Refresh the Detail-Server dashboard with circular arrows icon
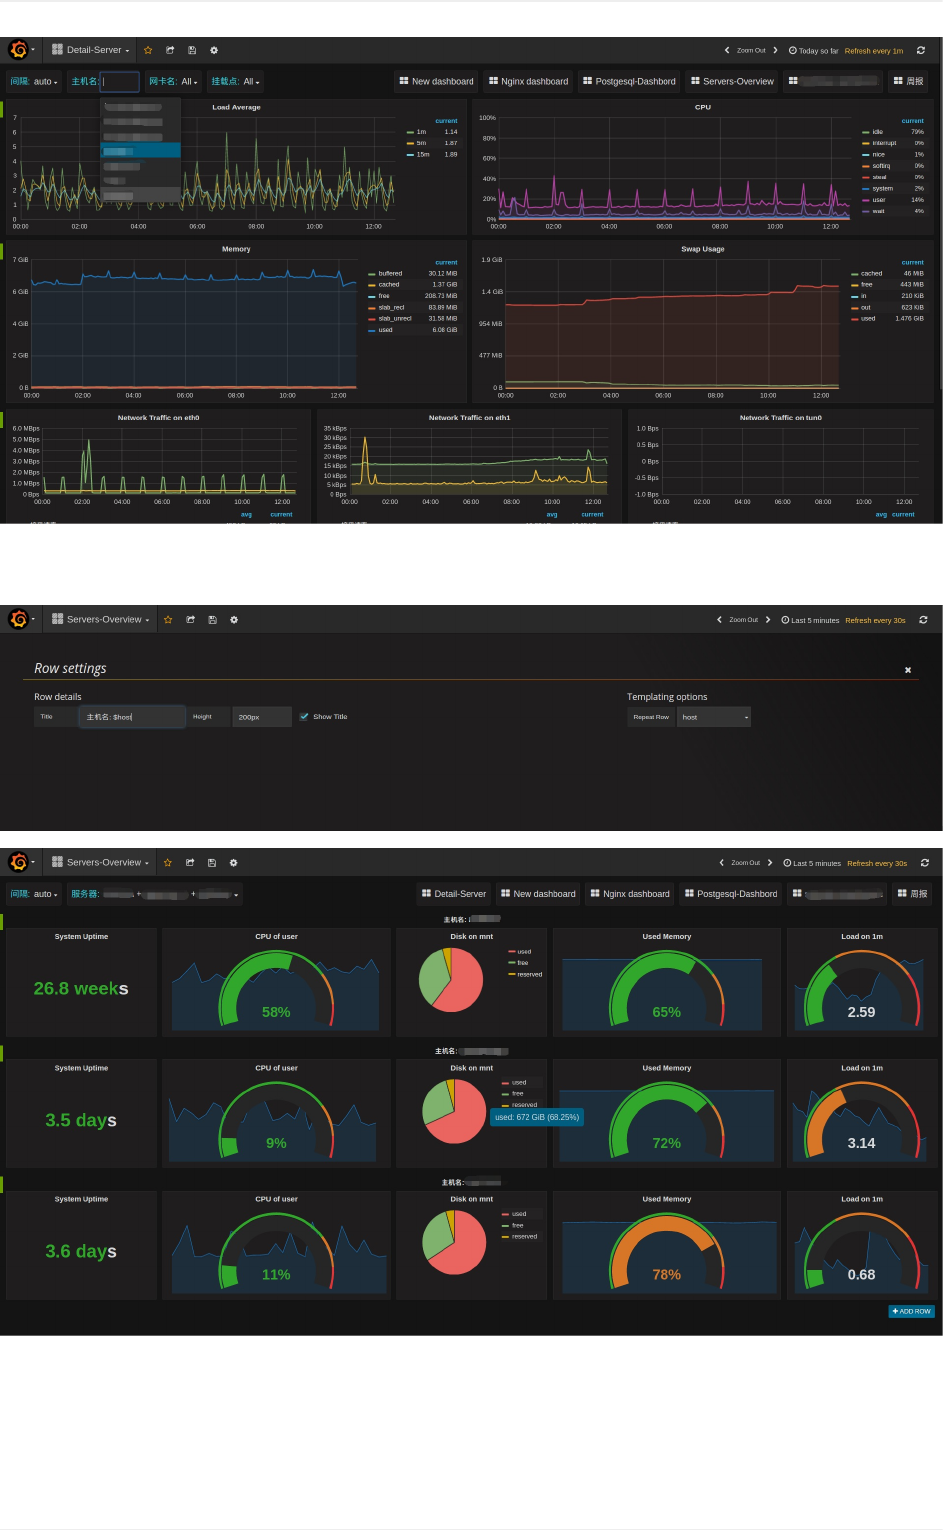The height and width of the screenshot is (1530, 943). pyautogui.click(x=921, y=50)
